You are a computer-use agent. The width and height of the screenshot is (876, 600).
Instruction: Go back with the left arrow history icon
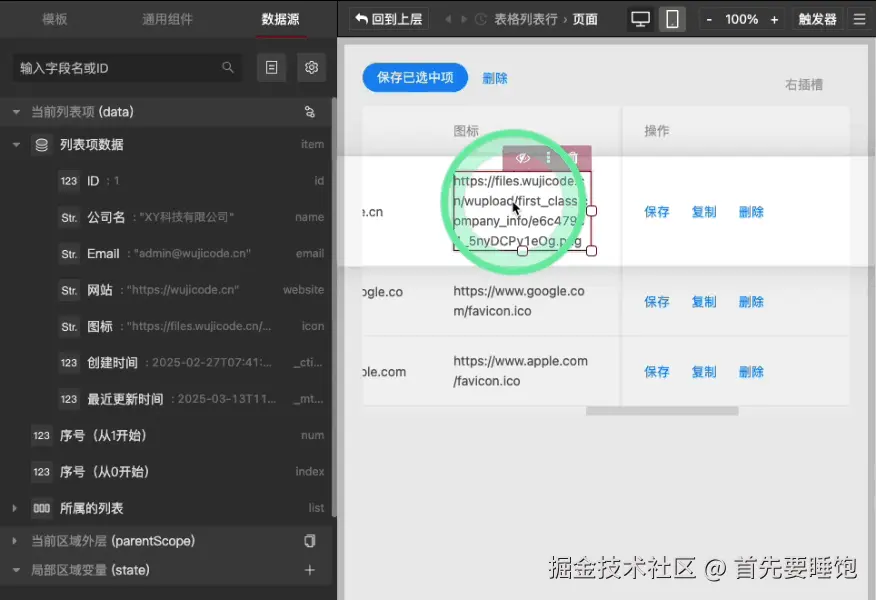tap(447, 19)
